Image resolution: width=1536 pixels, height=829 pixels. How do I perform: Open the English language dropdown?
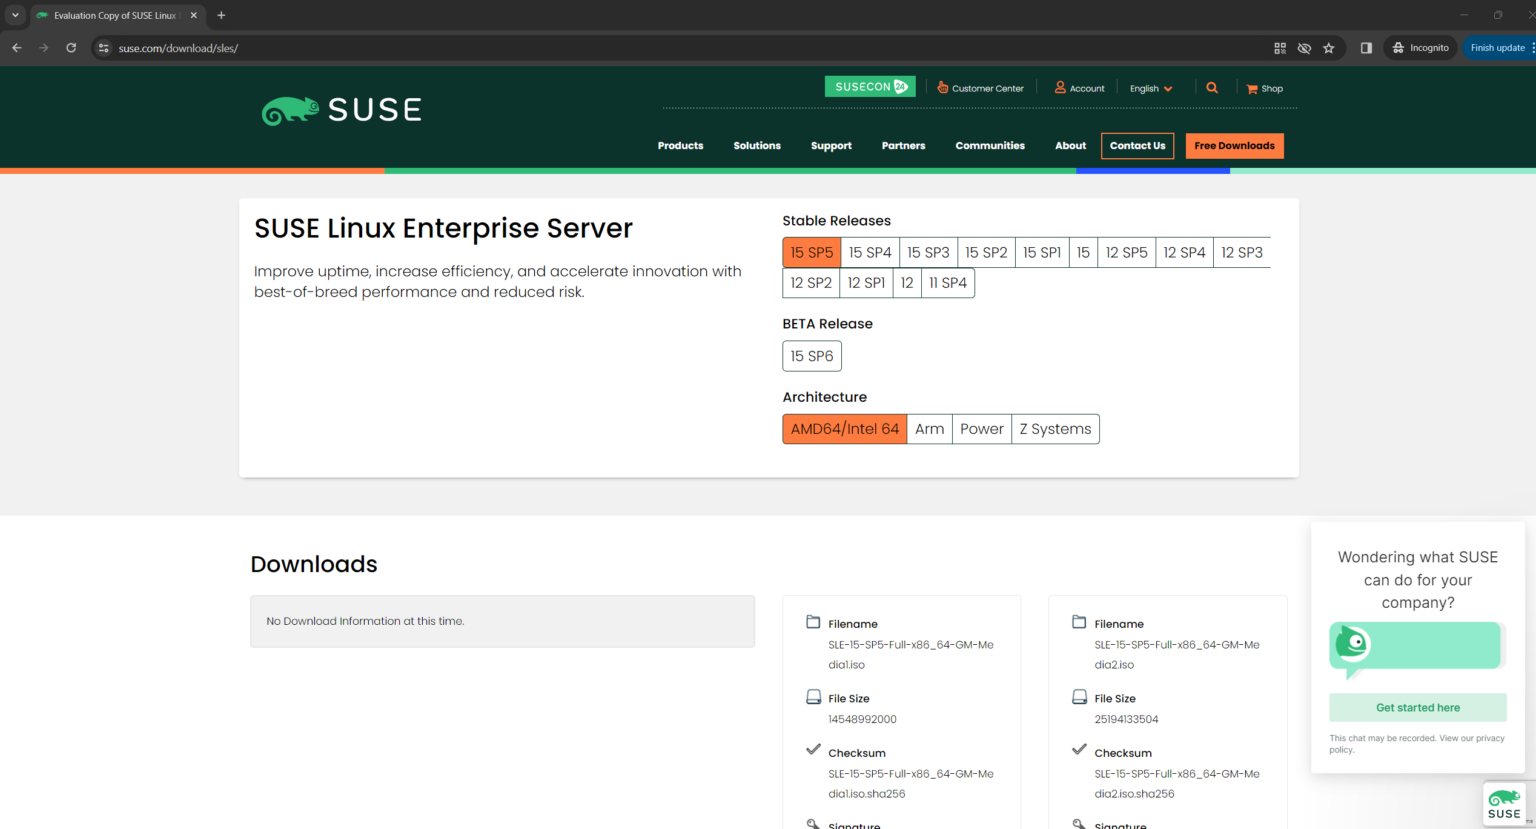point(1150,88)
